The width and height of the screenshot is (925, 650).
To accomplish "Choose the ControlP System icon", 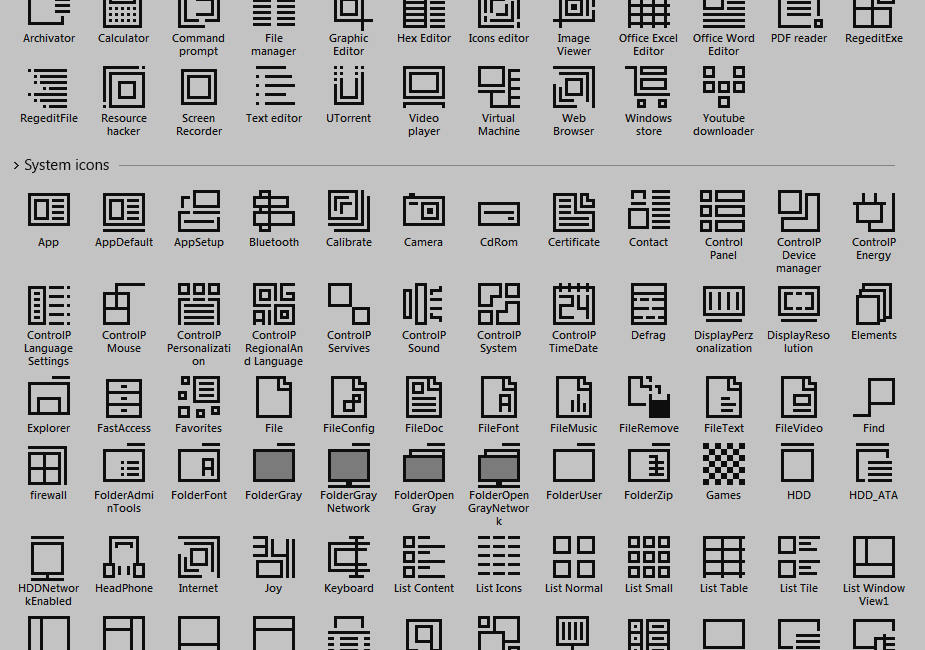I will coord(498,304).
